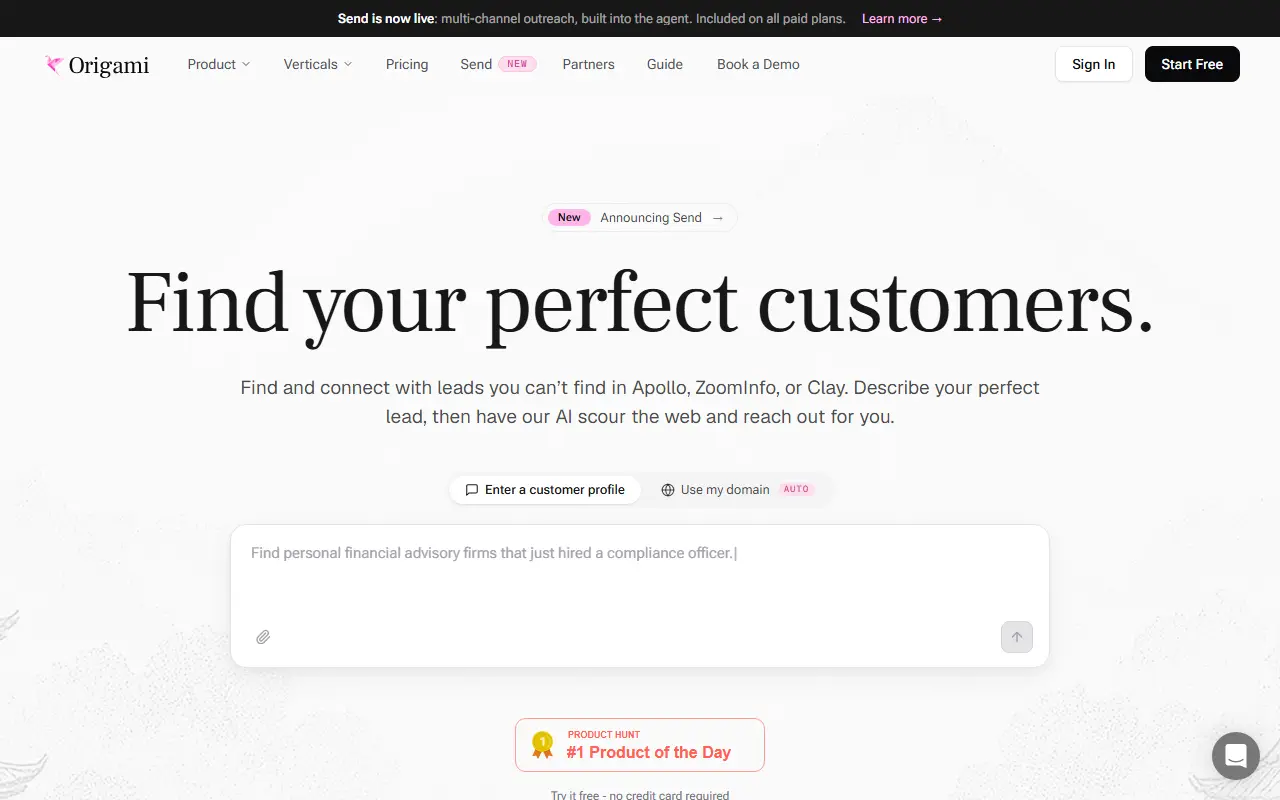Click the Origami hummingbird logo icon
Image resolution: width=1280 pixels, height=800 pixels.
54,65
